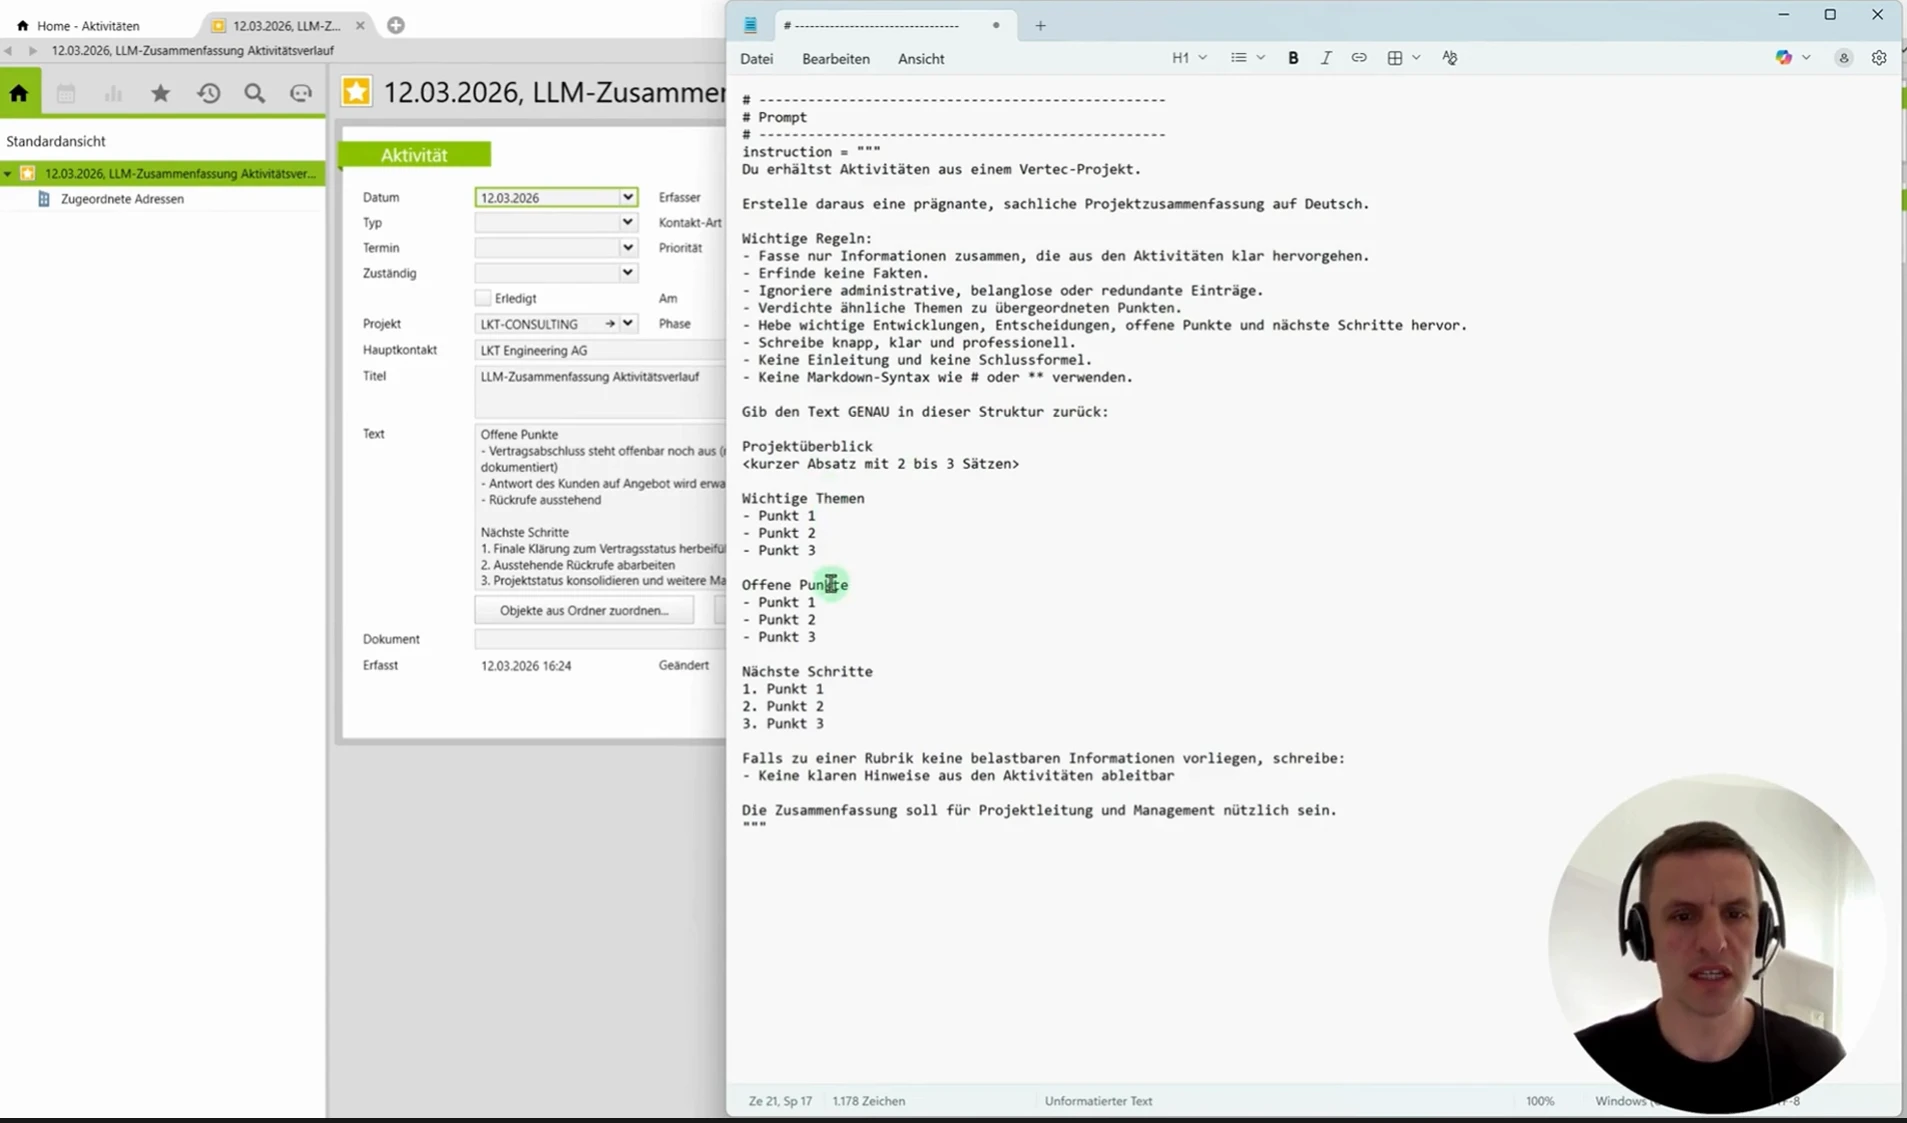The height and width of the screenshot is (1123, 1907).
Task: Collapse the LLM-Zusammenfassung tree entry
Action: coord(8,174)
